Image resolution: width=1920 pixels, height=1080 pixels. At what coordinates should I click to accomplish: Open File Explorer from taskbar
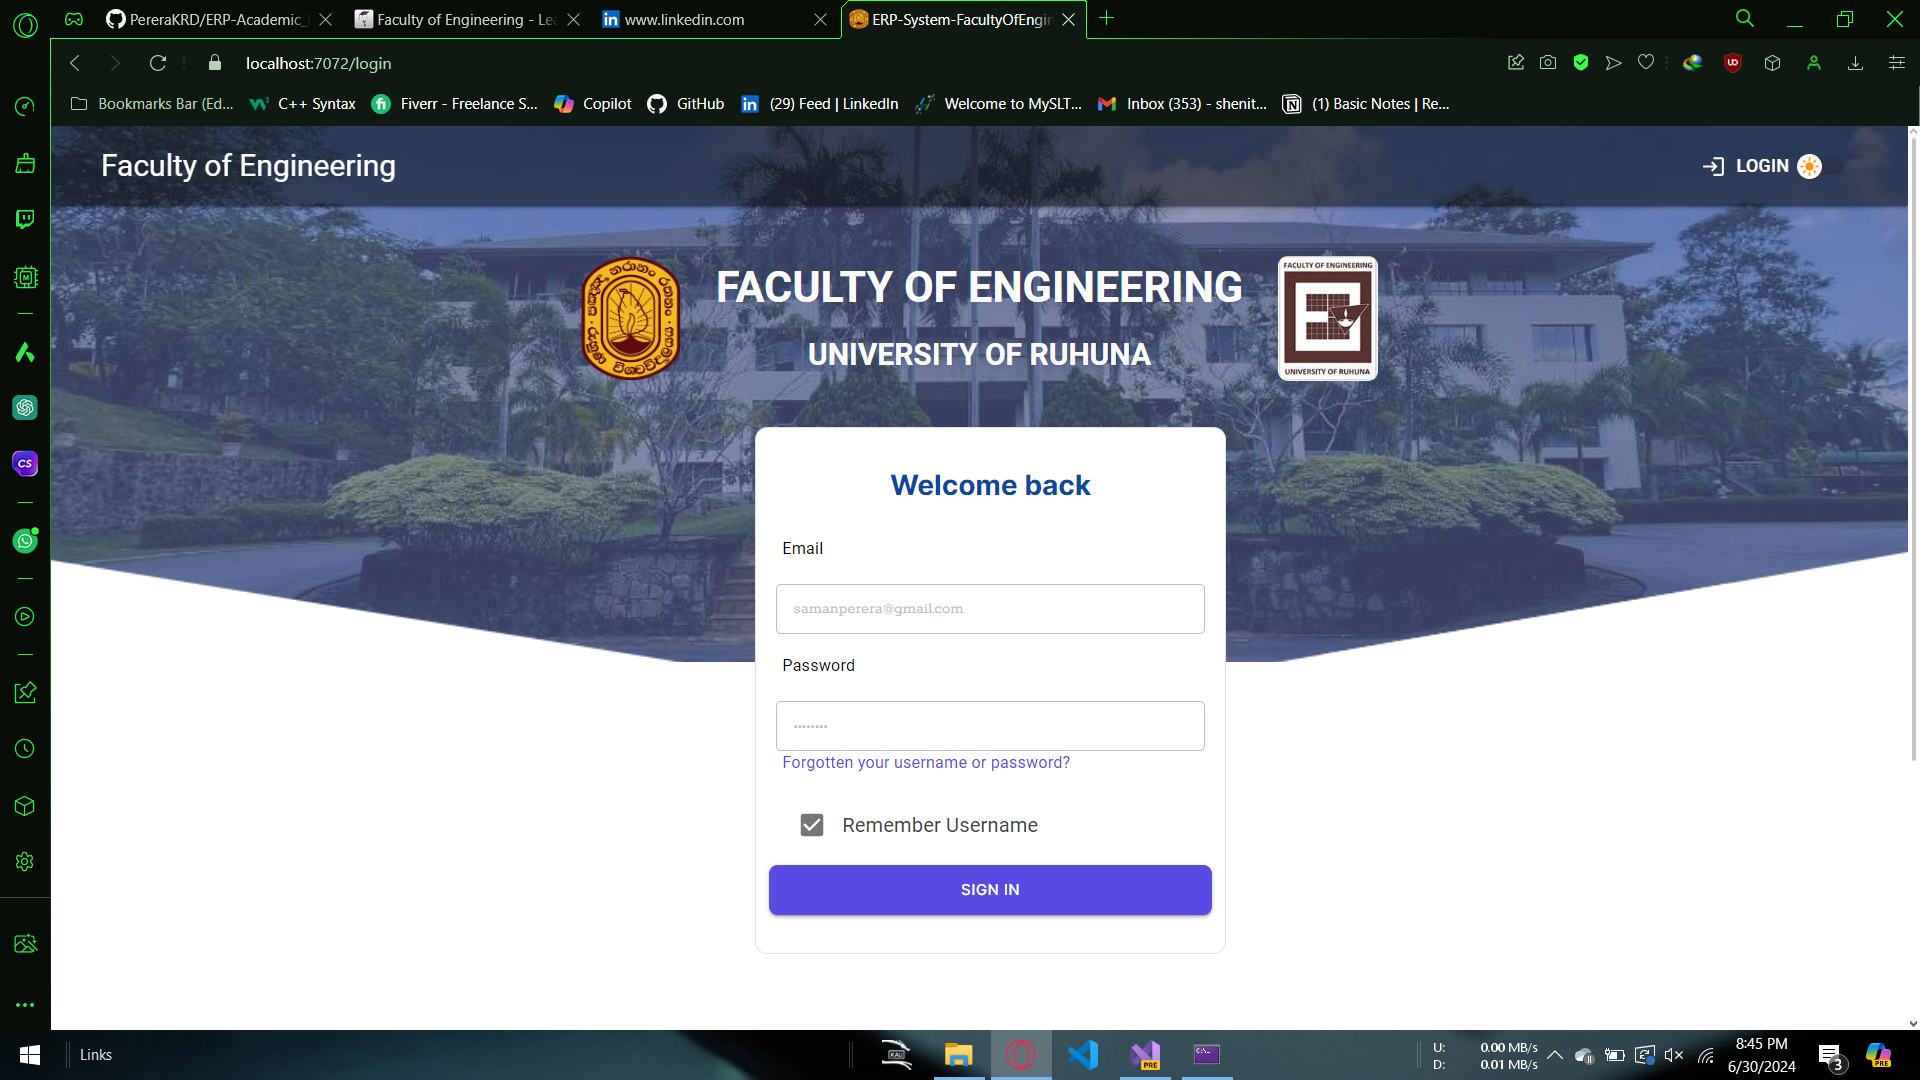(x=959, y=1055)
